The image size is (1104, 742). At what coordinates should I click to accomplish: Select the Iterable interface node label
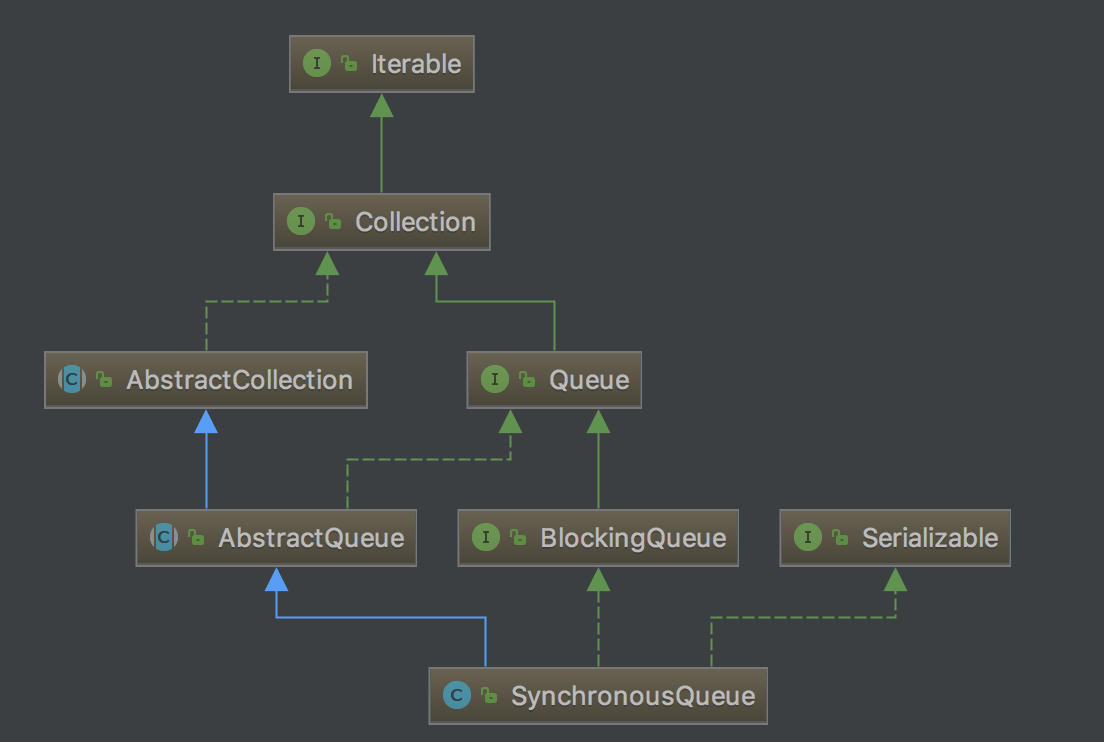(x=416, y=64)
